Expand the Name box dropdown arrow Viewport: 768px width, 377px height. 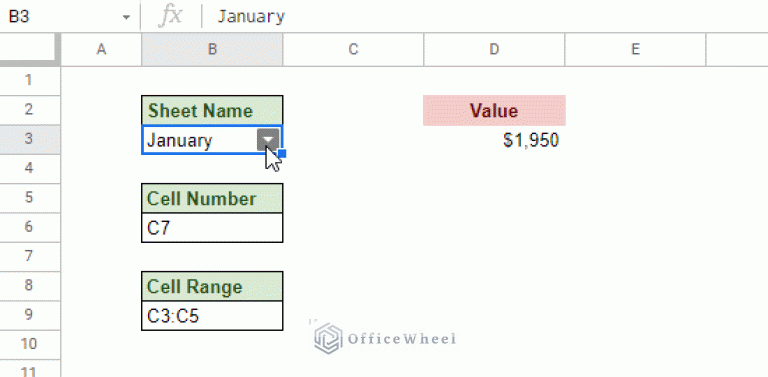[126, 17]
